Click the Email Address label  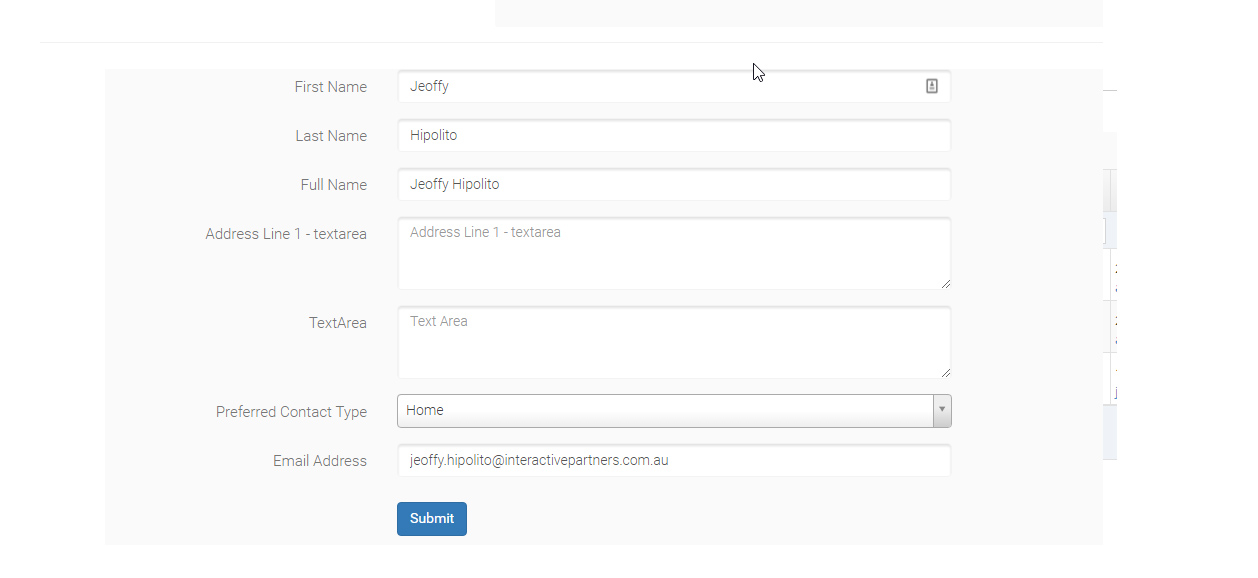[319, 461]
